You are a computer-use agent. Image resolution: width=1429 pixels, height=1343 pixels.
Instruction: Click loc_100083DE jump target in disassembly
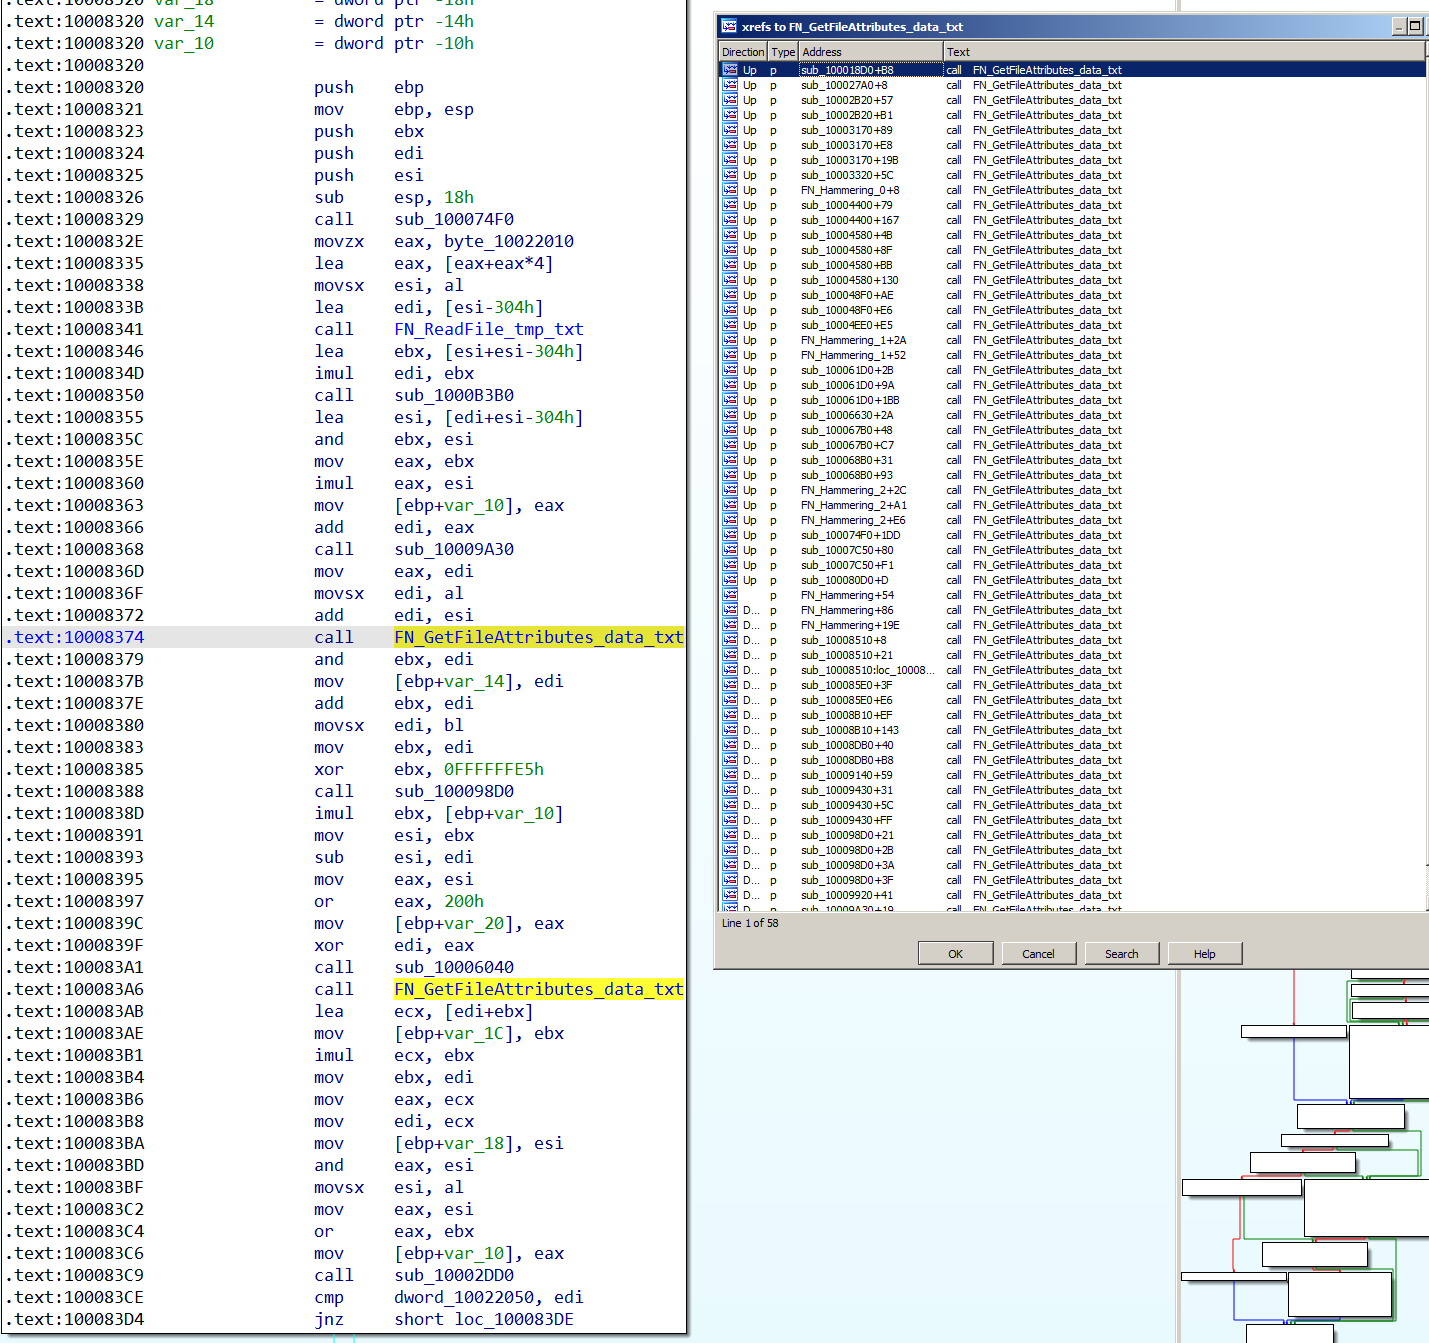[x=513, y=1319]
